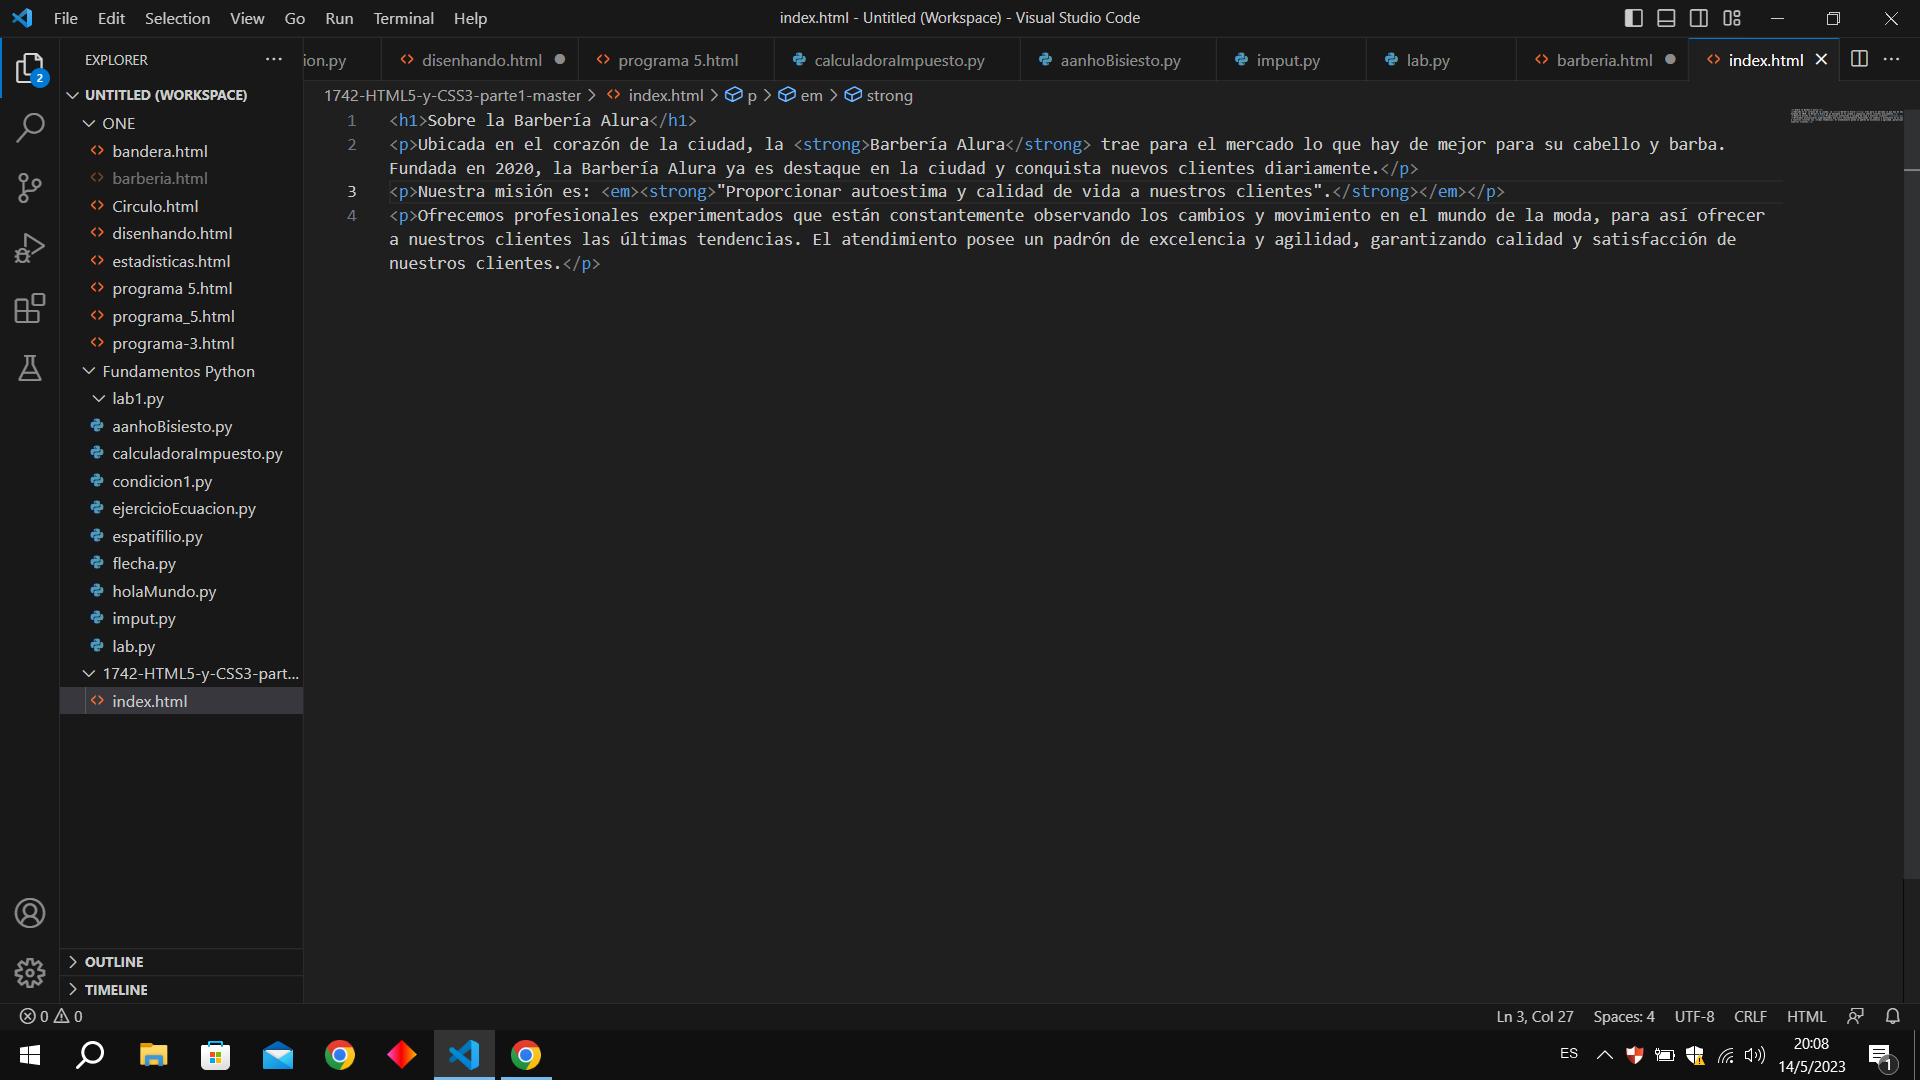Switch to barberia.html tab

(x=1603, y=60)
